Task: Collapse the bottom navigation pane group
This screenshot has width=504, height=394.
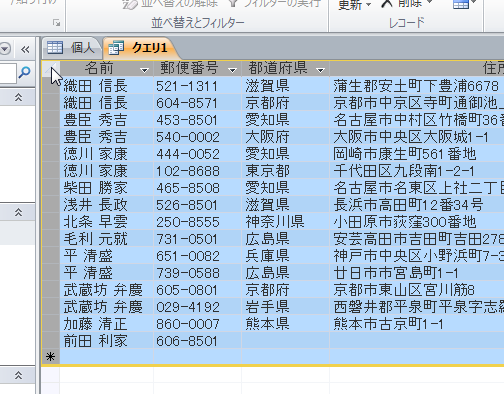Action: pos(18,376)
